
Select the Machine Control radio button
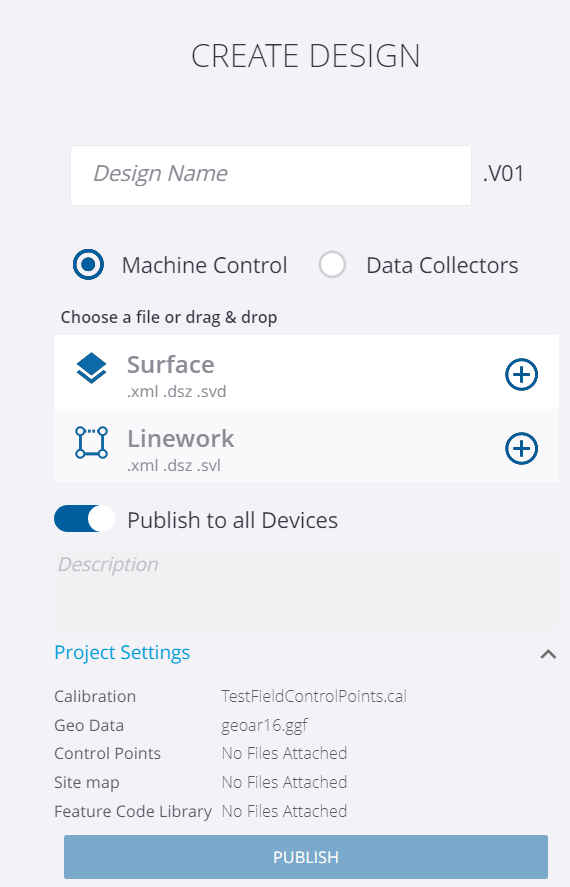pyautogui.click(x=88, y=265)
